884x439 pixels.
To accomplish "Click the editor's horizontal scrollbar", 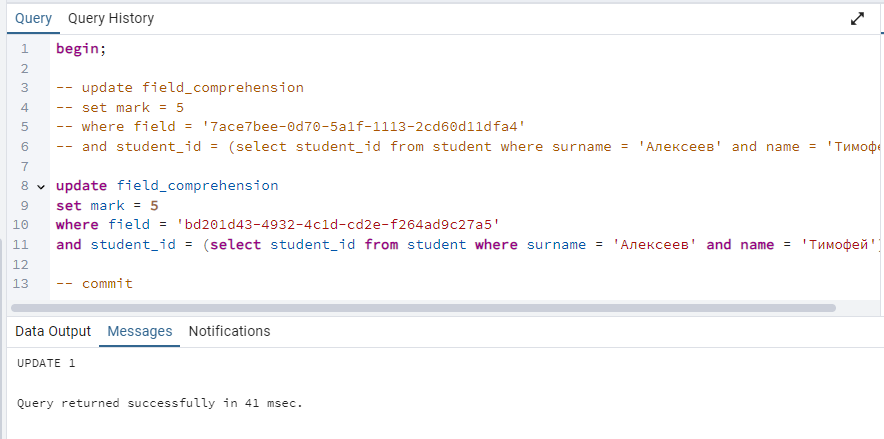I will (x=423, y=308).
